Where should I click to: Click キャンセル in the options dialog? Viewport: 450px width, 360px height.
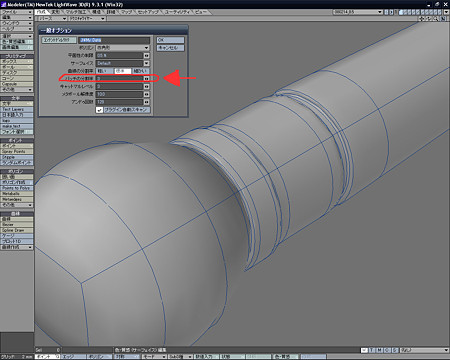pyautogui.click(x=170, y=48)
